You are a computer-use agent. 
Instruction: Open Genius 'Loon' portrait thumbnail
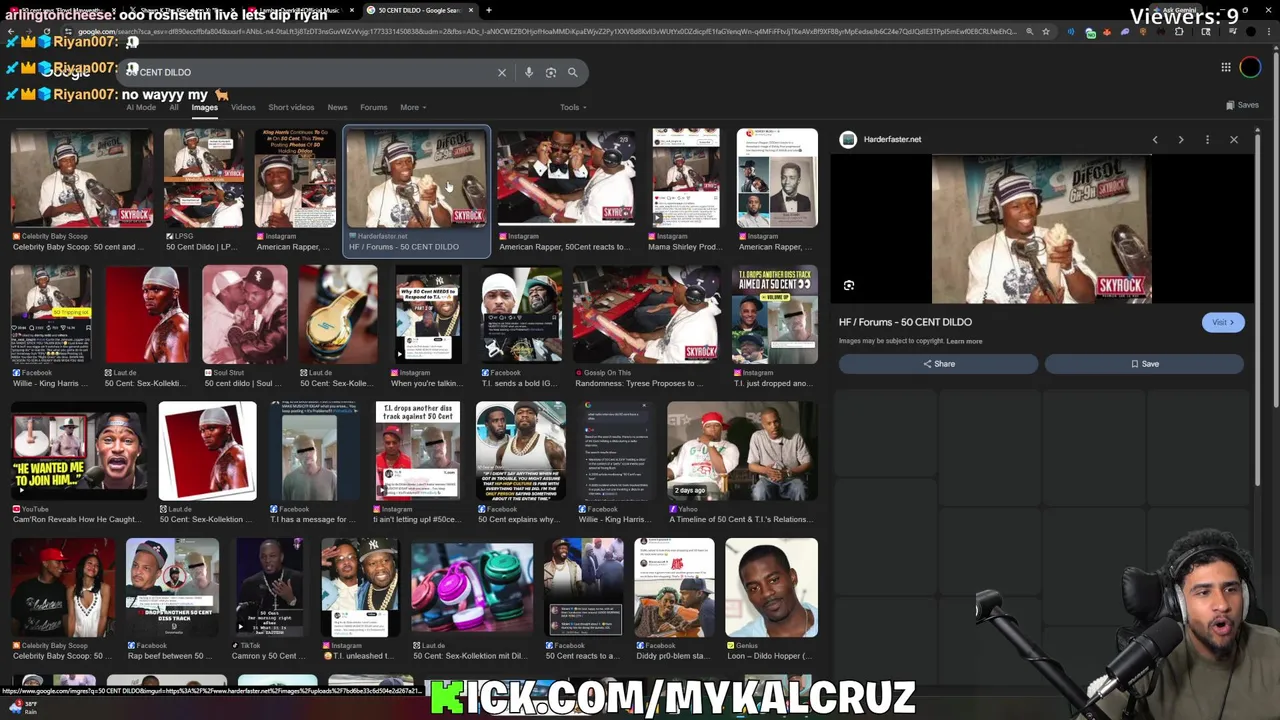pos(771,588)
